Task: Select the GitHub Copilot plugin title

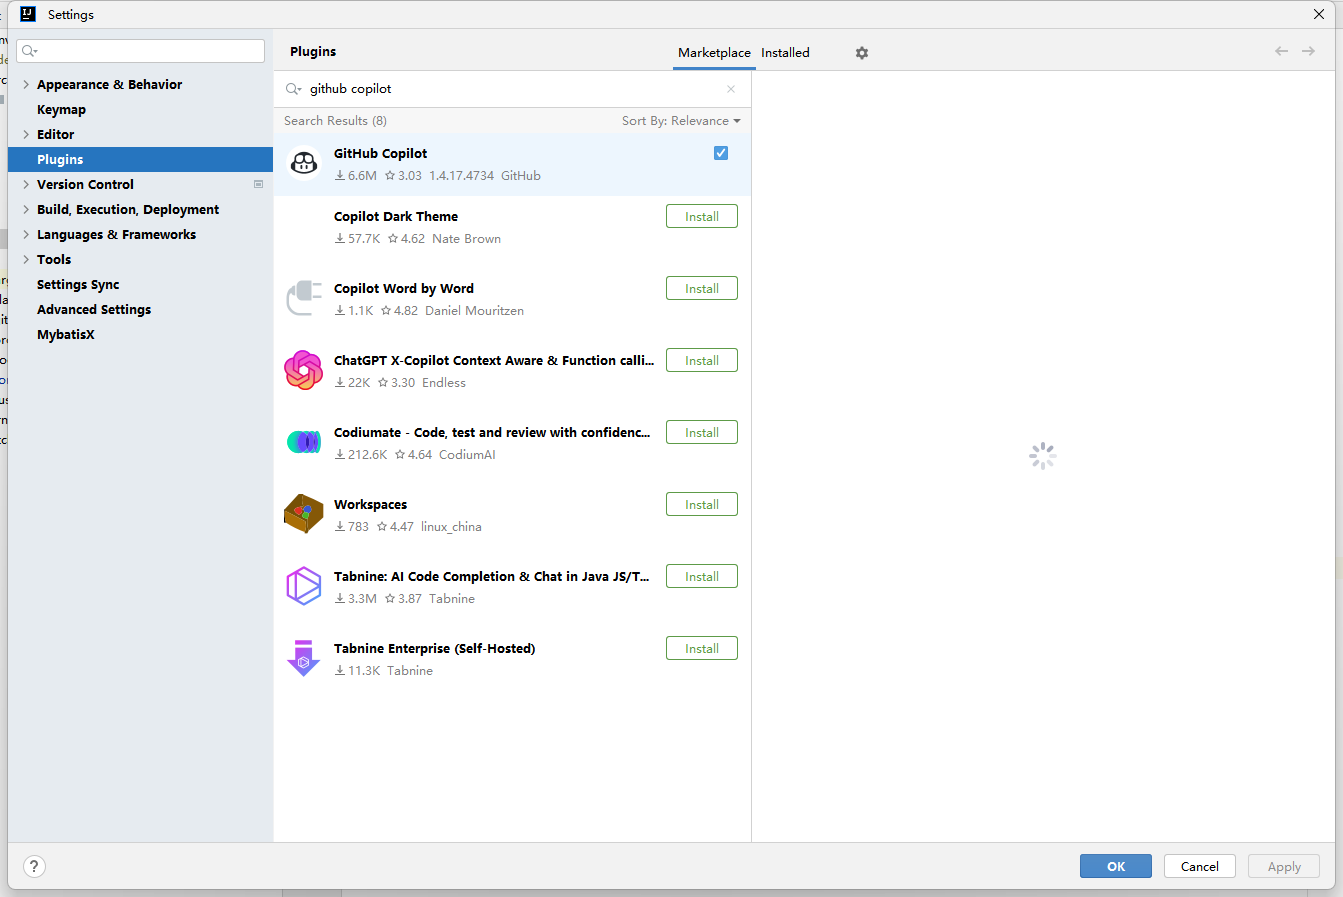Action: click(380, 153)
